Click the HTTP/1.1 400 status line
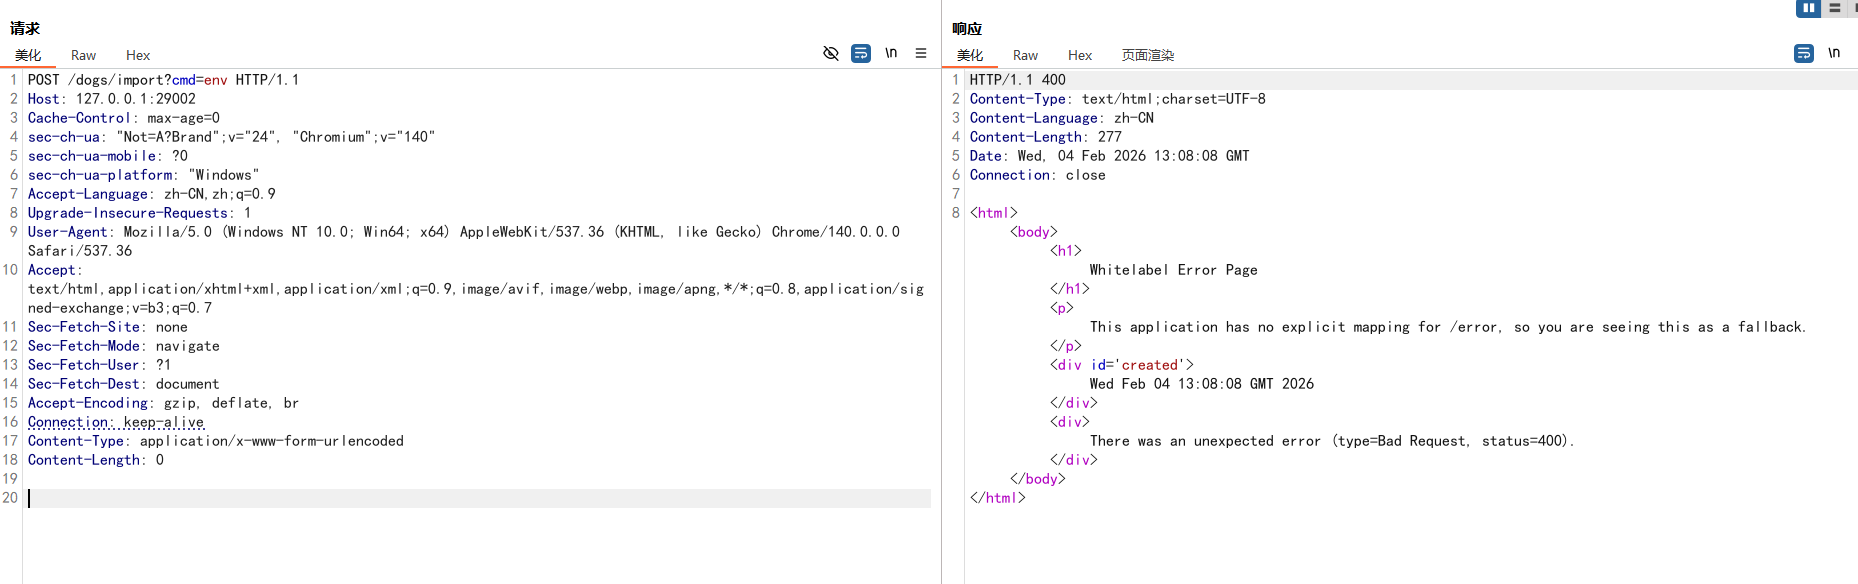 (x=1017, y=80)
